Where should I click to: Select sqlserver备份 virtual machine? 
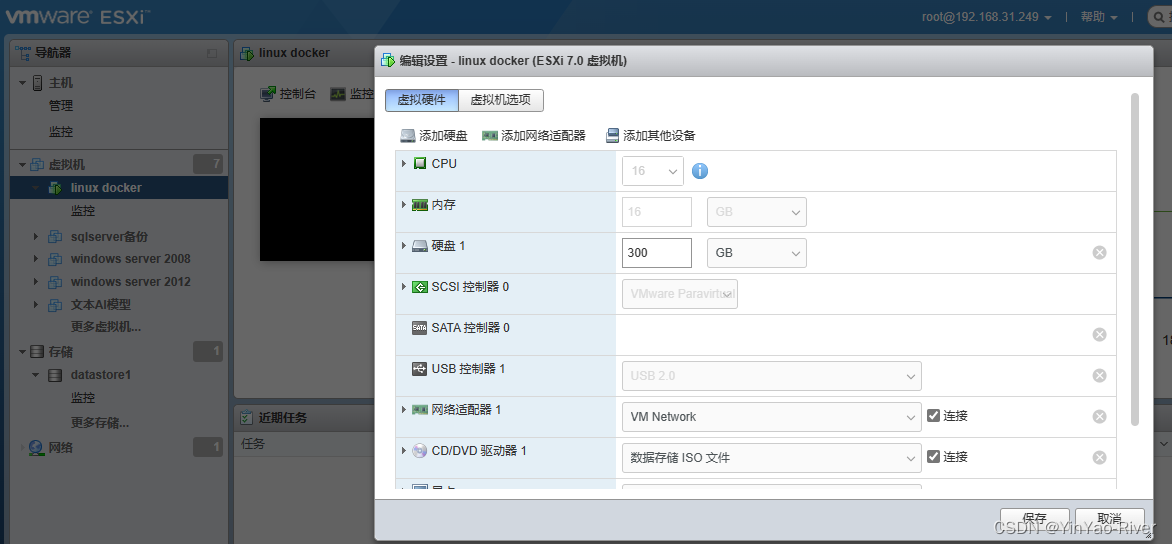[x=109, y=236]
